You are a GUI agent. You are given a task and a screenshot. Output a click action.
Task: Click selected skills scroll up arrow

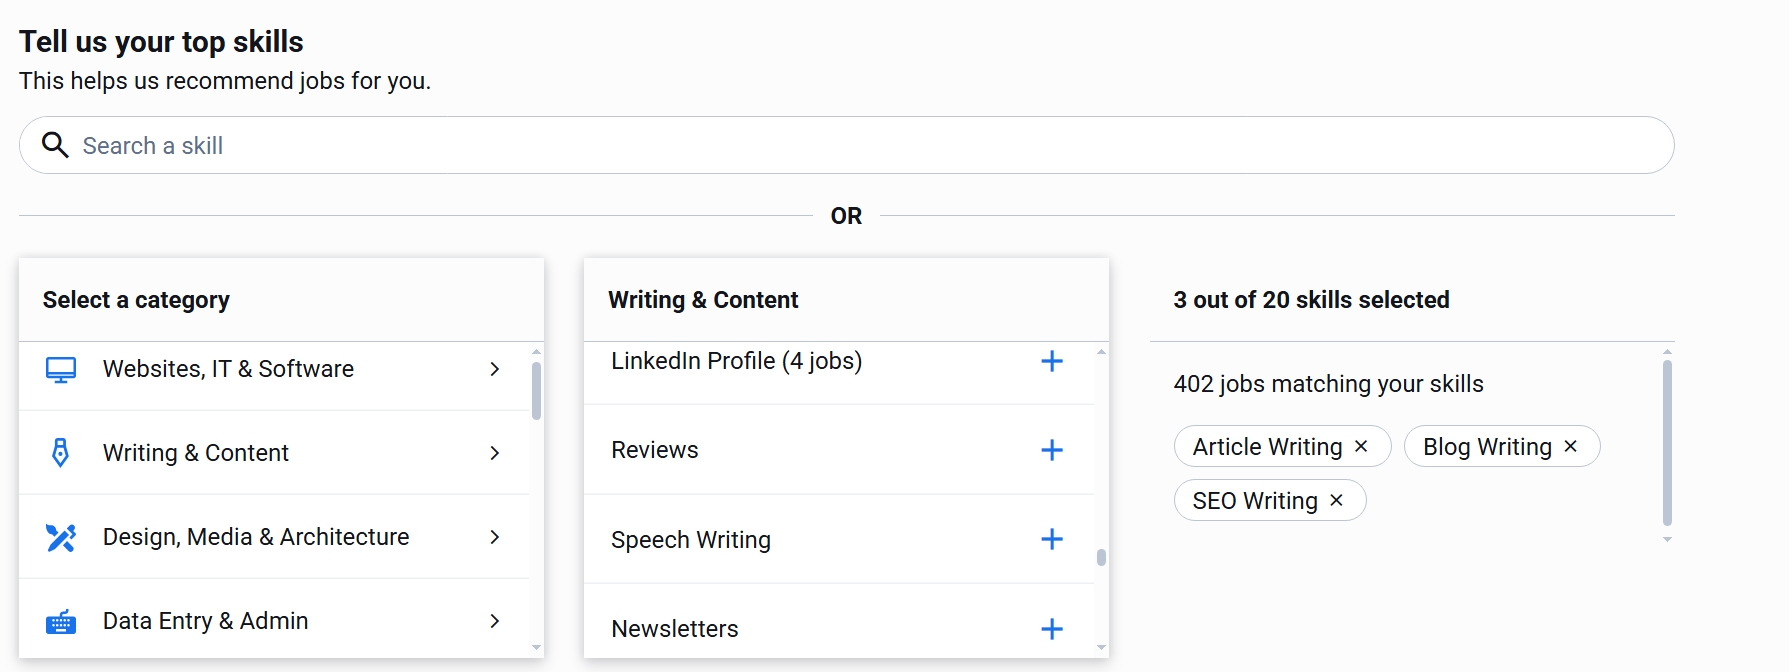(1667, 352)
